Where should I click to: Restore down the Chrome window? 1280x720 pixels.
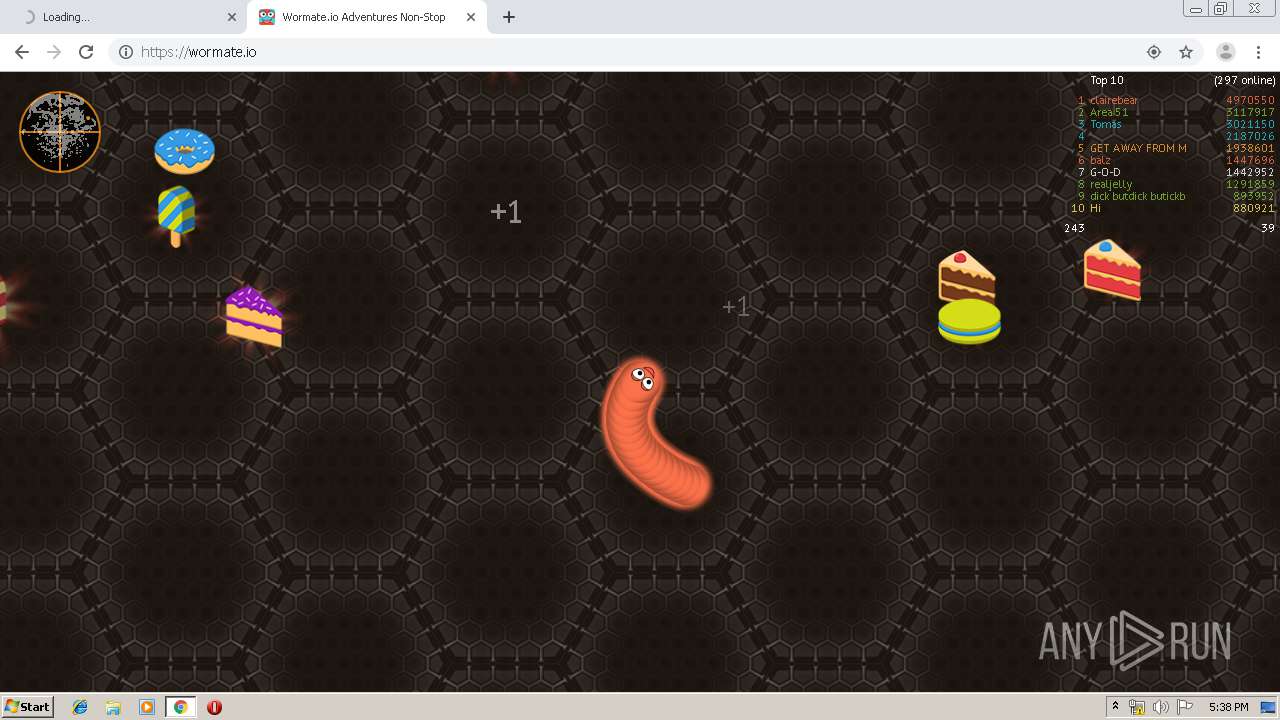pos(1221,9)
